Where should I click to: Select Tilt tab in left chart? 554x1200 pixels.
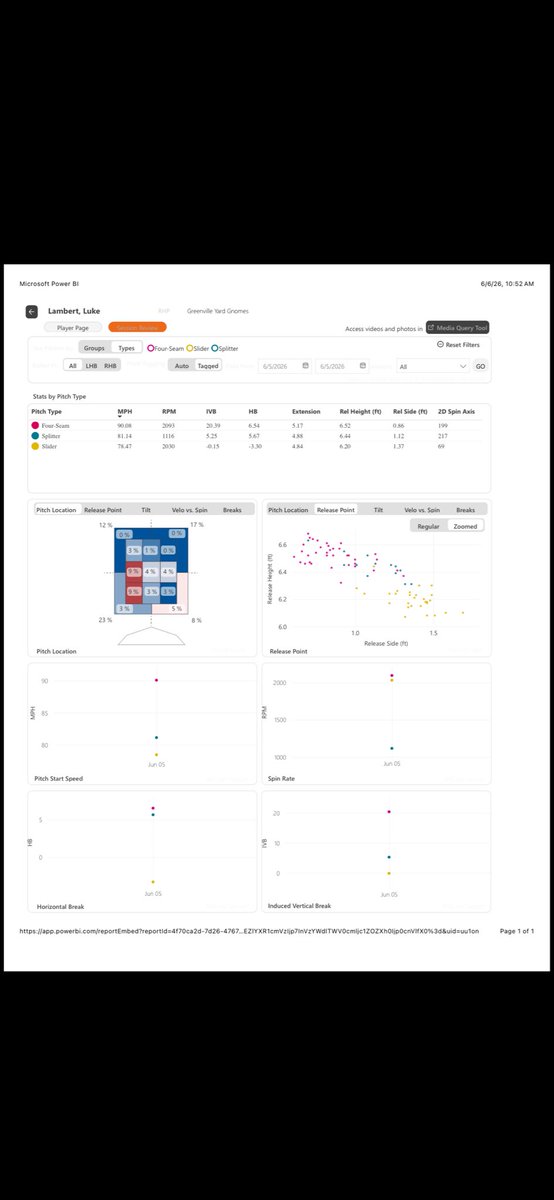click(x=146, y=510)
